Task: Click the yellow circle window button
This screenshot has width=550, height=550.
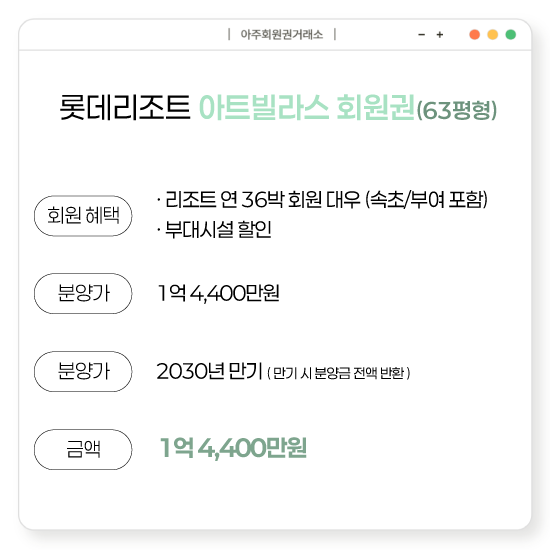Action: tap(493, 34)
